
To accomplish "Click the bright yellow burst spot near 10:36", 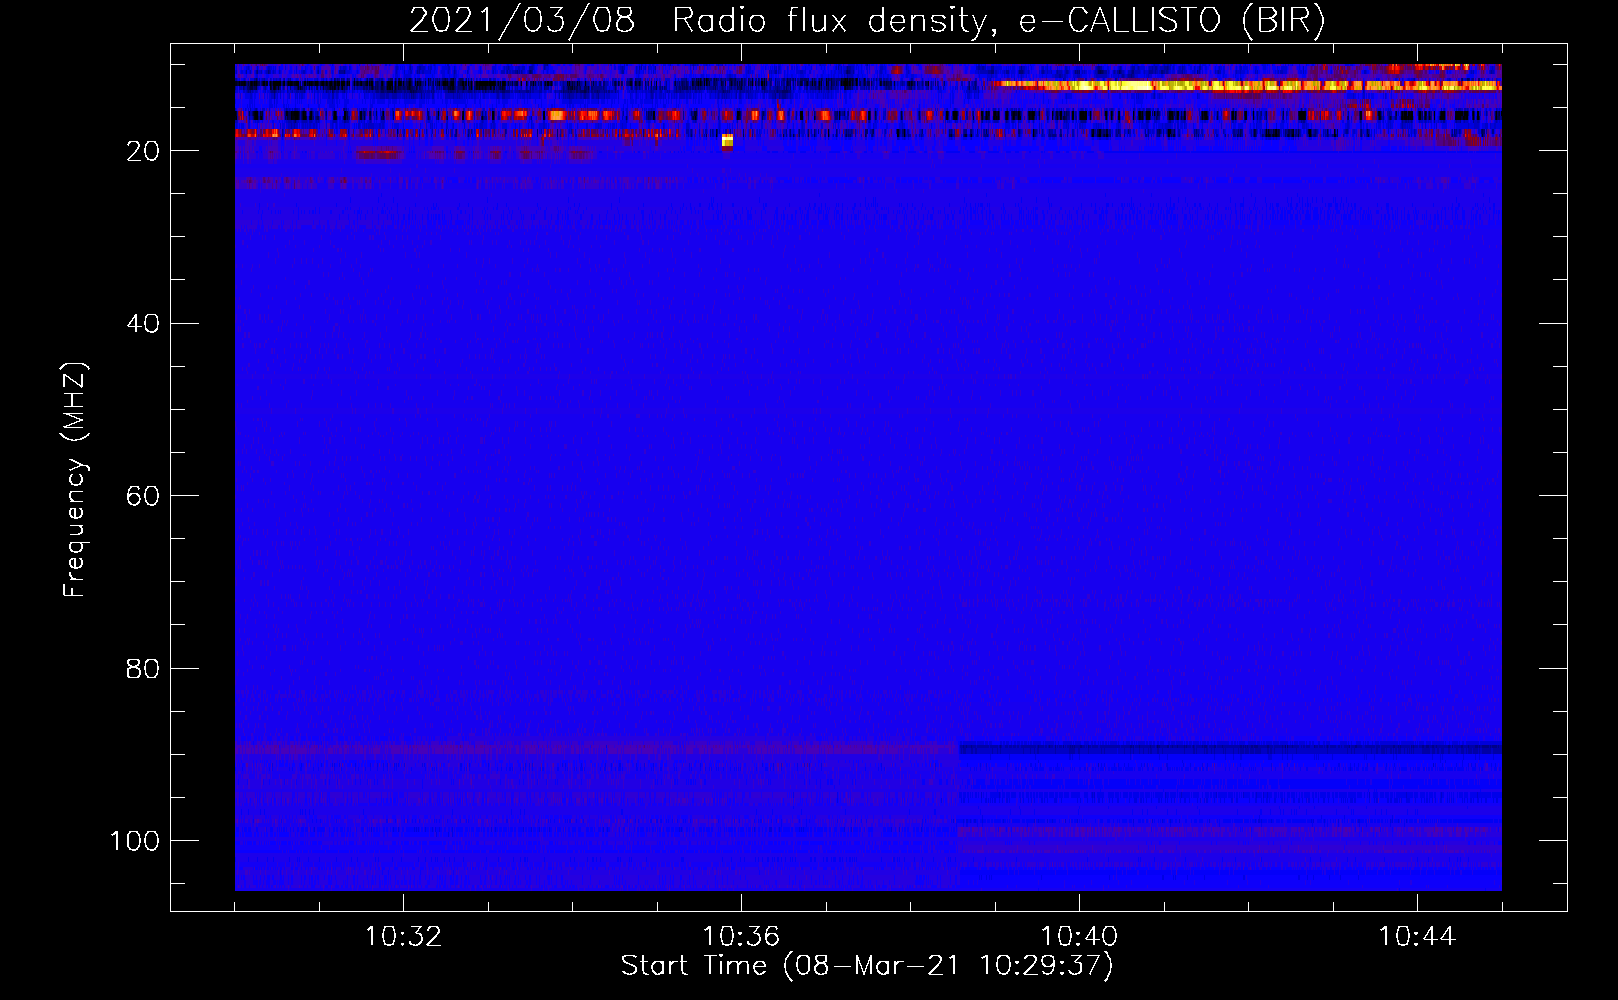I will pos(727,141).
